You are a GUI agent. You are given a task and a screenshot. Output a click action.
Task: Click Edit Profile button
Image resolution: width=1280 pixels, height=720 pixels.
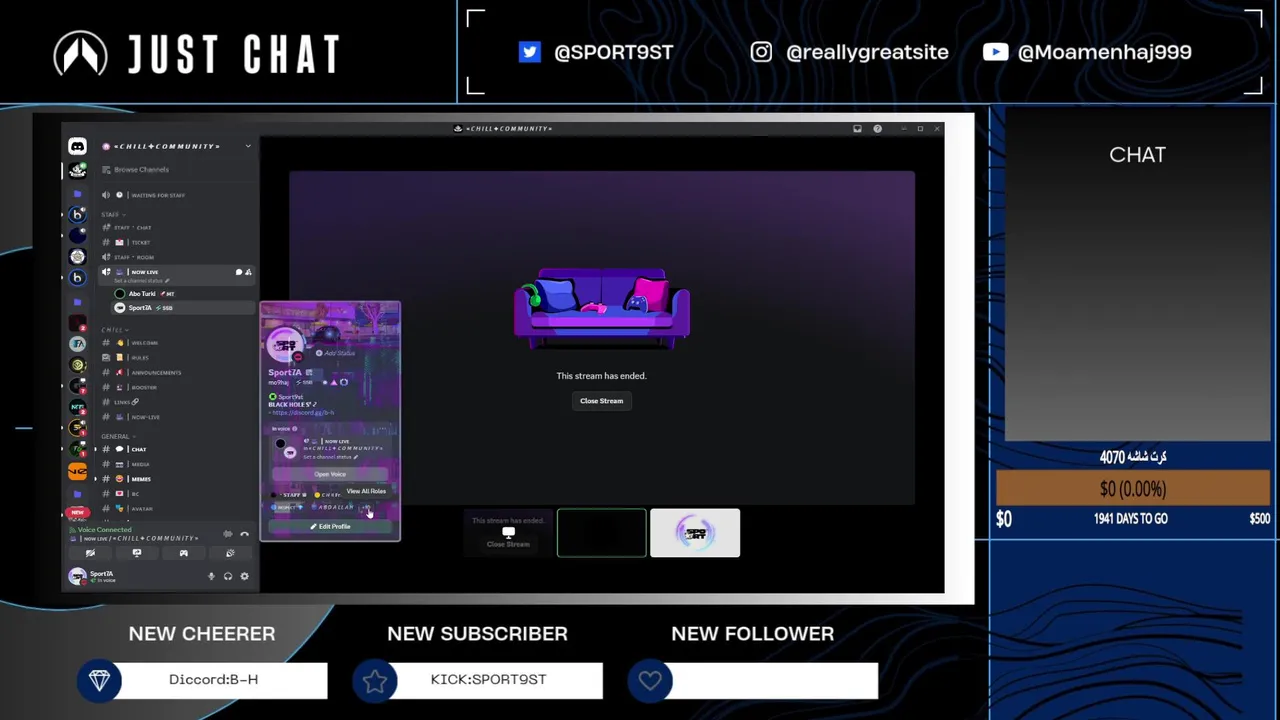point(330,527)
